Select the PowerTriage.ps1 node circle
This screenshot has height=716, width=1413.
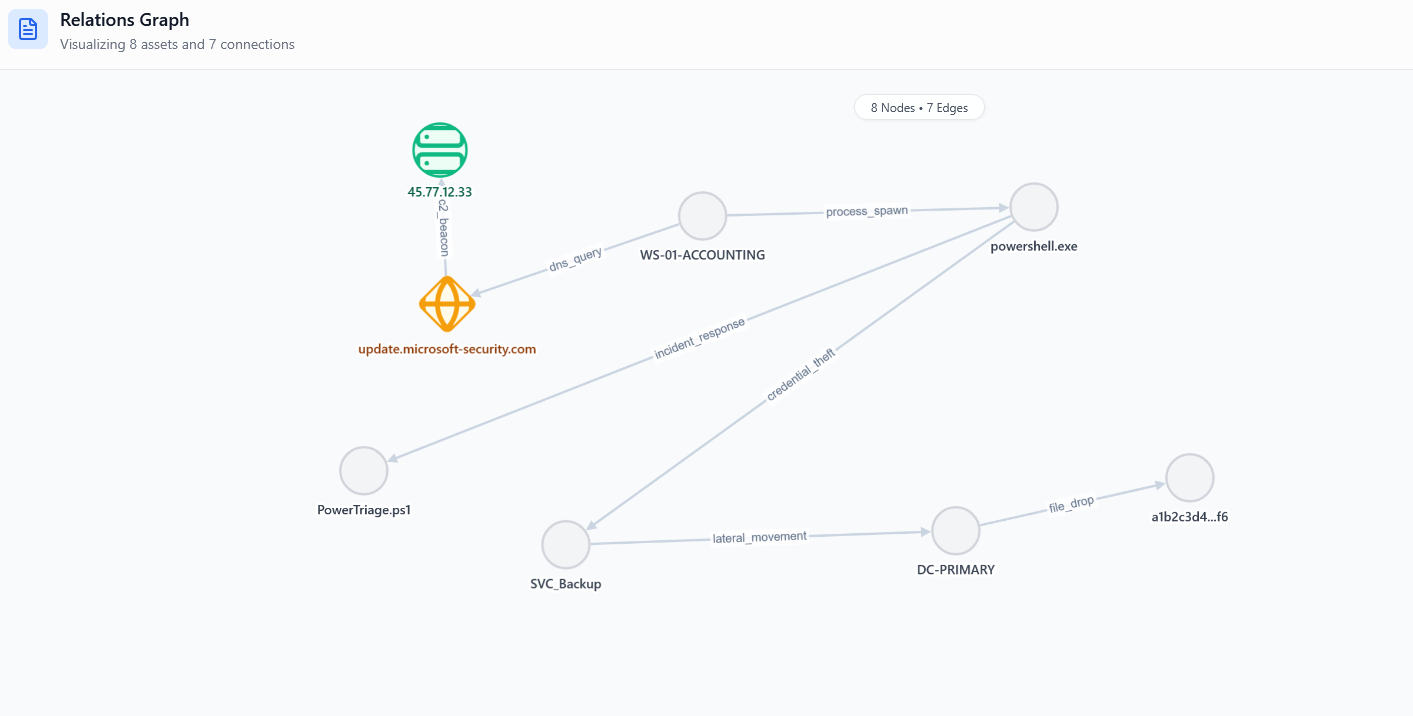coord(363,470)
